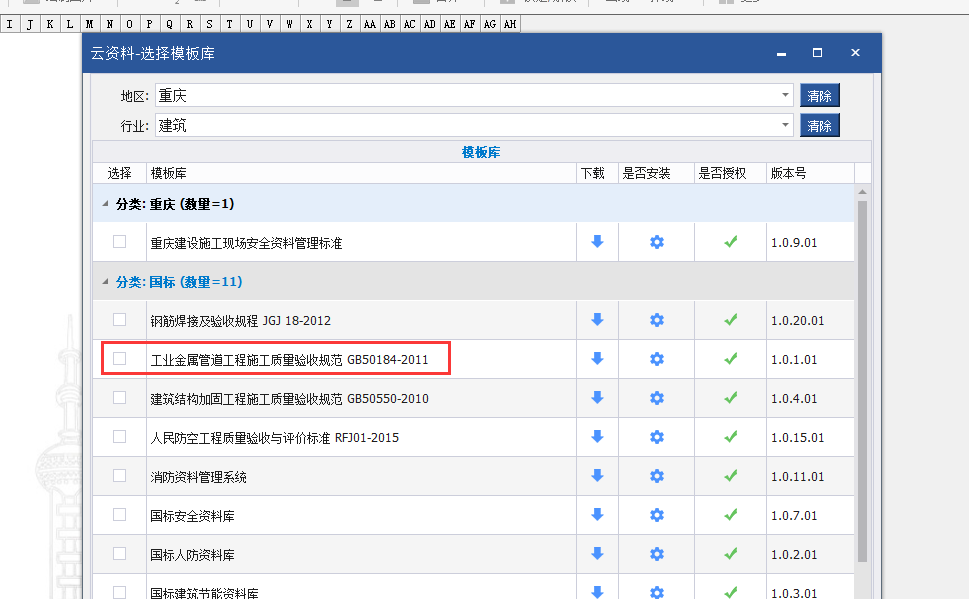Click 清除 button next to 地区
This screenshot has width=969, height=599.
819,96
